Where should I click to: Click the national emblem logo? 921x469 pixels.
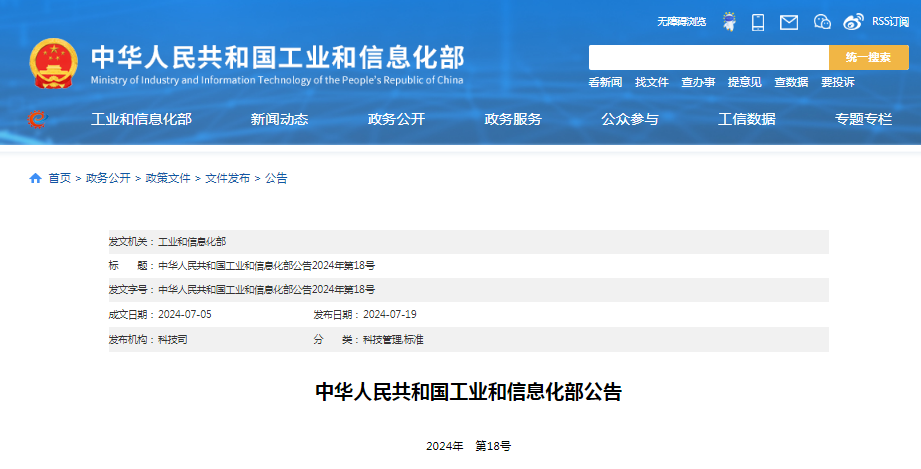(53, 63)
